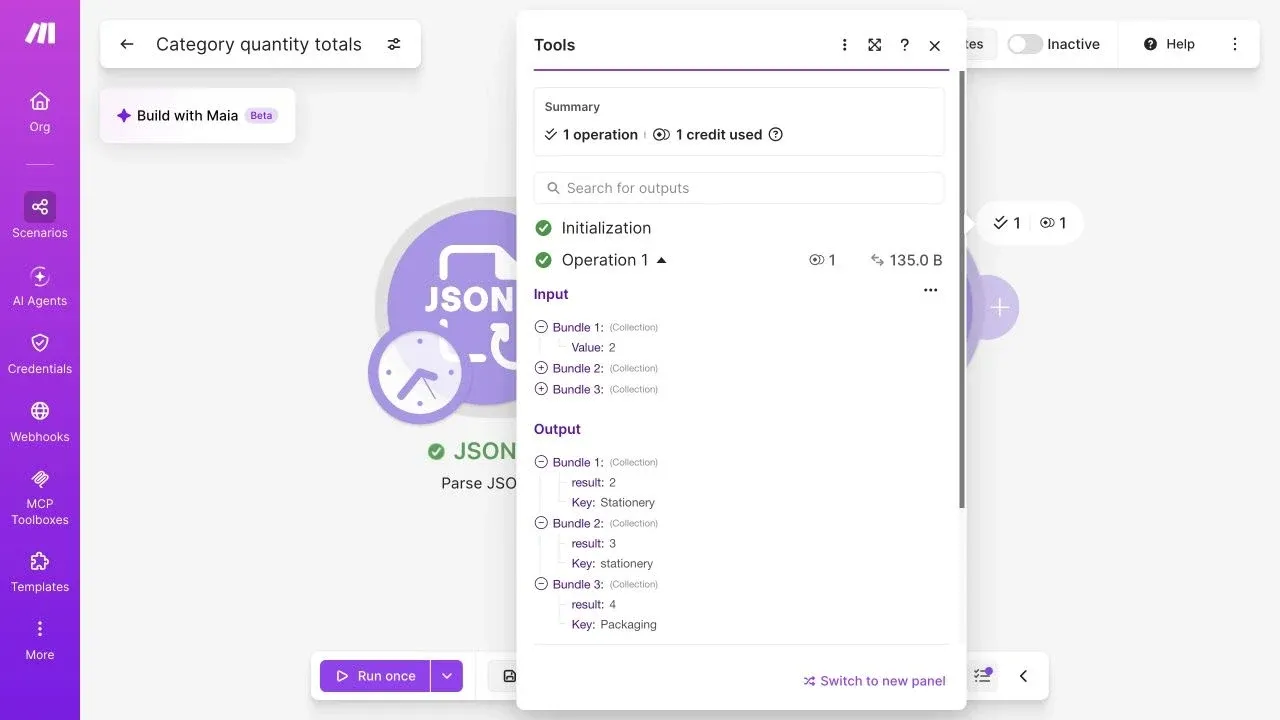Open the Make home logo
Image resolution: width=1280 pixels, height=720 pixels.
coord(40,33)
